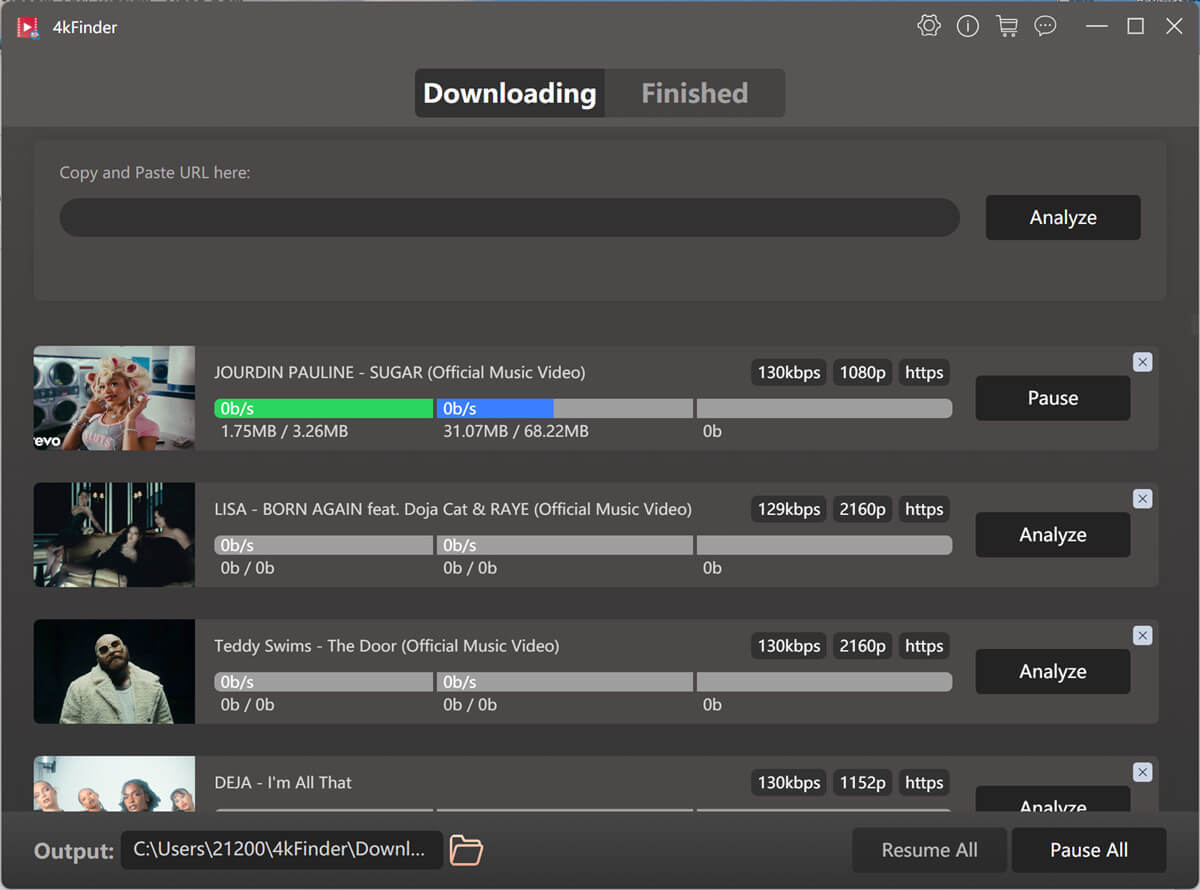The width and height of the screenshot is (1200, 890).
Task: Remove the DEJA I'm All That item
Action: (x=1142, y=772)
